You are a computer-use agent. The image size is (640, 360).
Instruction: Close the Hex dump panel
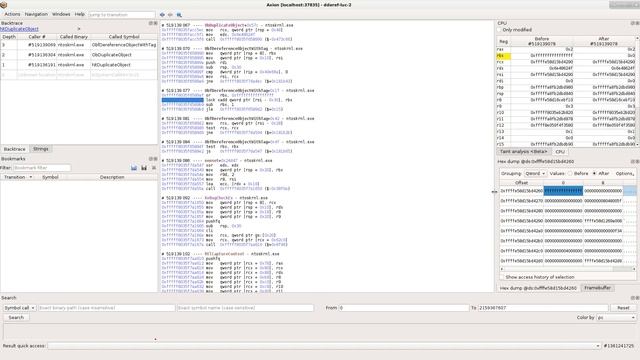(637, 162)
